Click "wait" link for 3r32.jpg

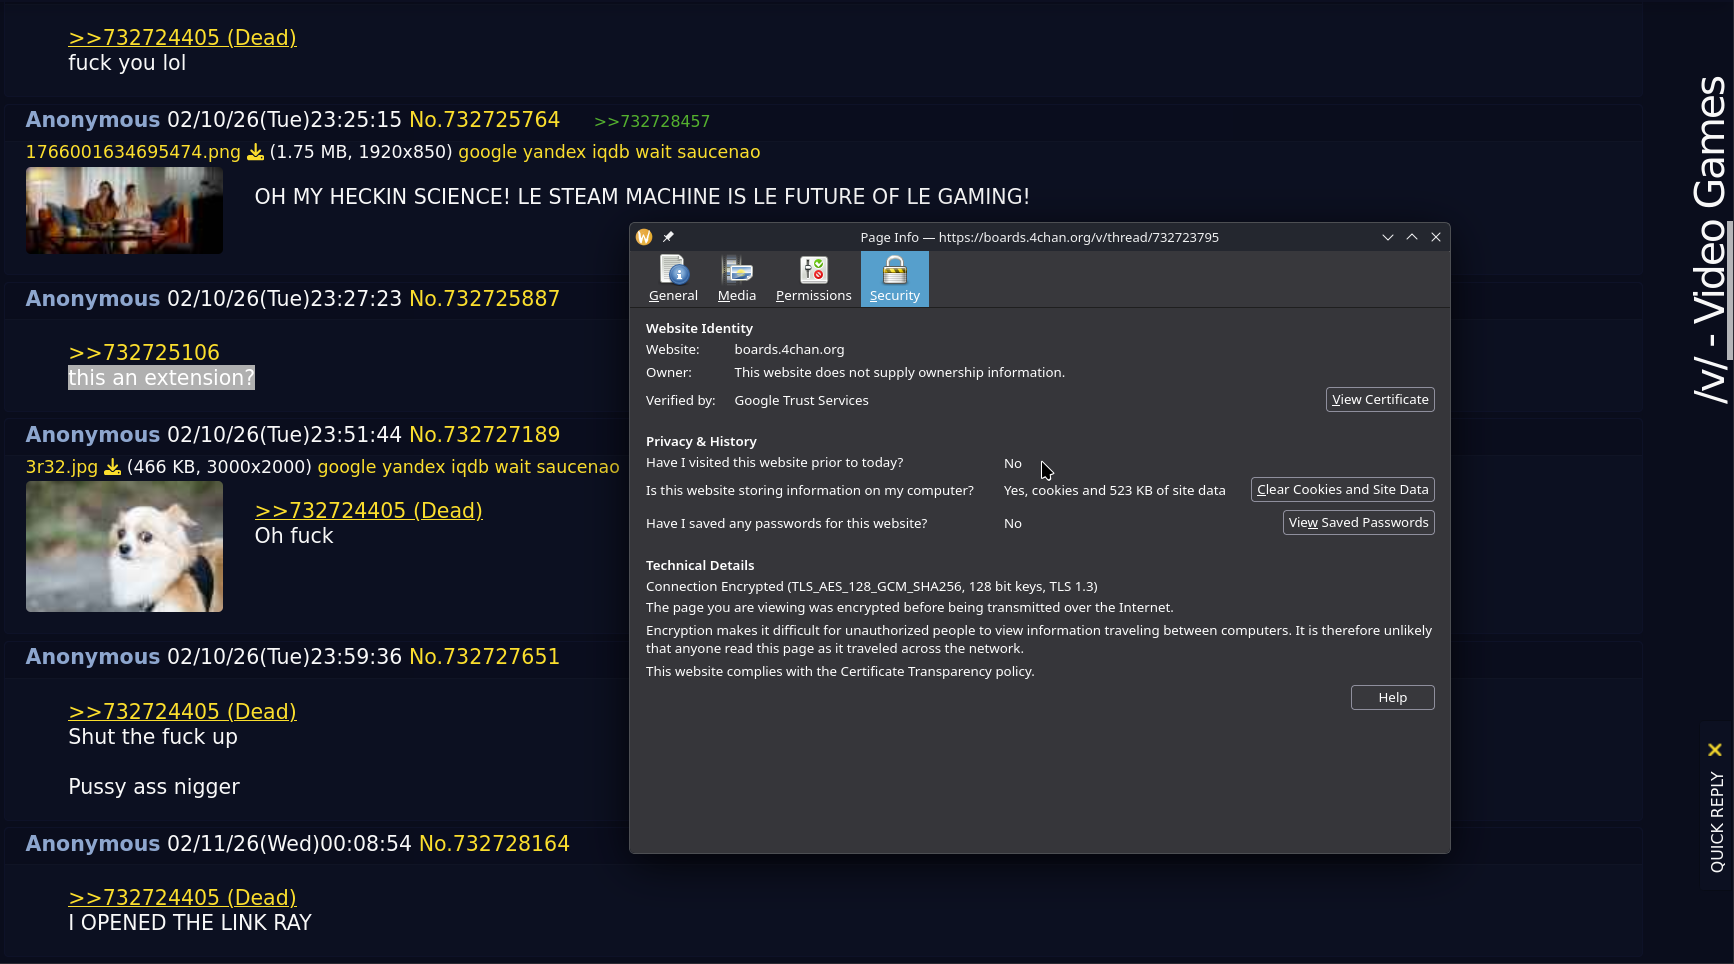pos(513,467)
